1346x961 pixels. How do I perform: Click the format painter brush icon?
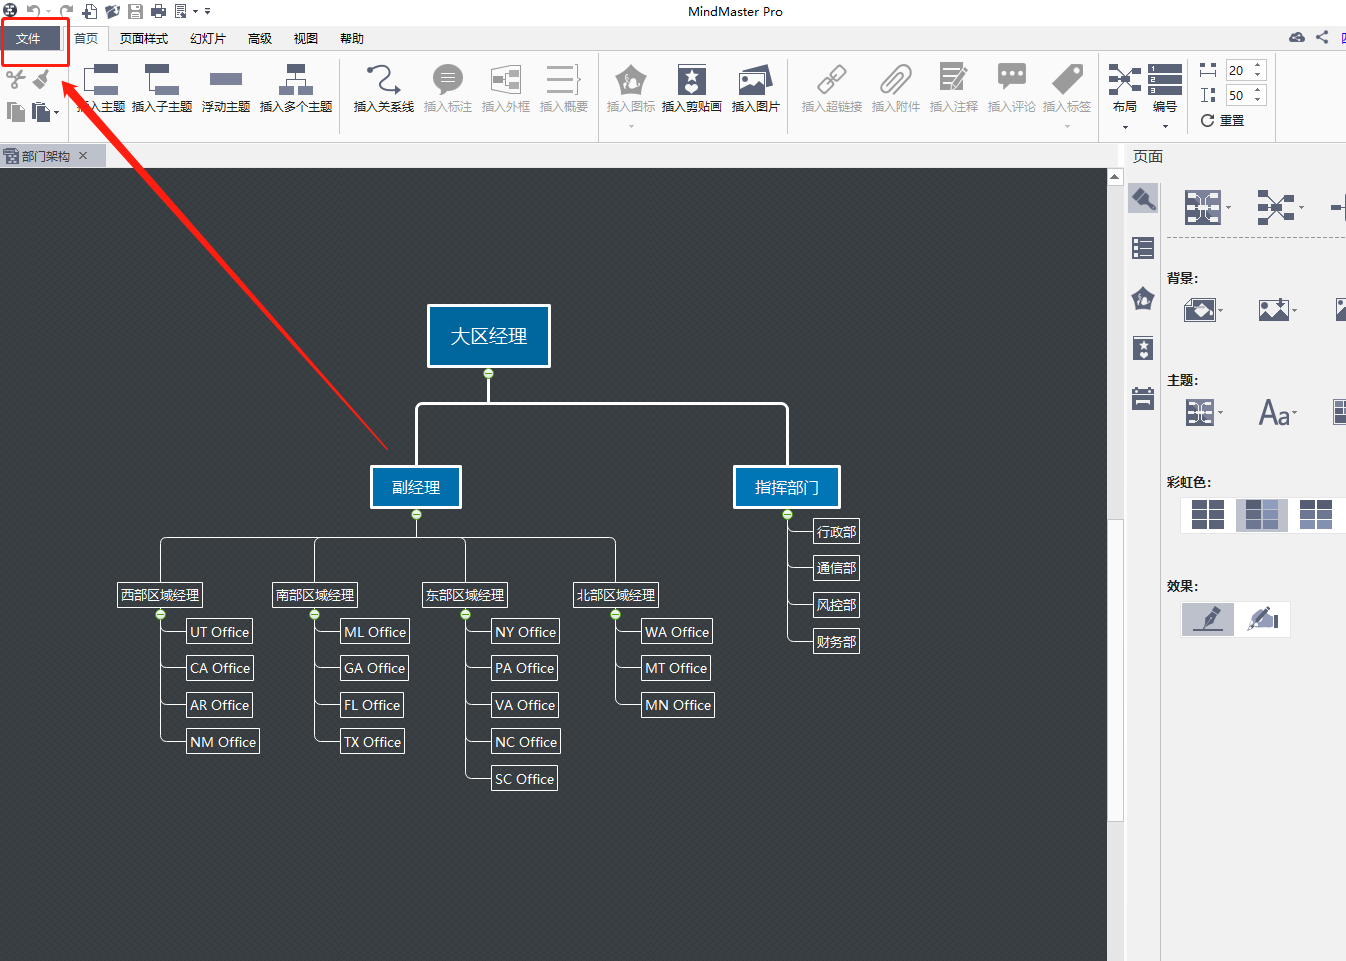[x=41, y=79]
